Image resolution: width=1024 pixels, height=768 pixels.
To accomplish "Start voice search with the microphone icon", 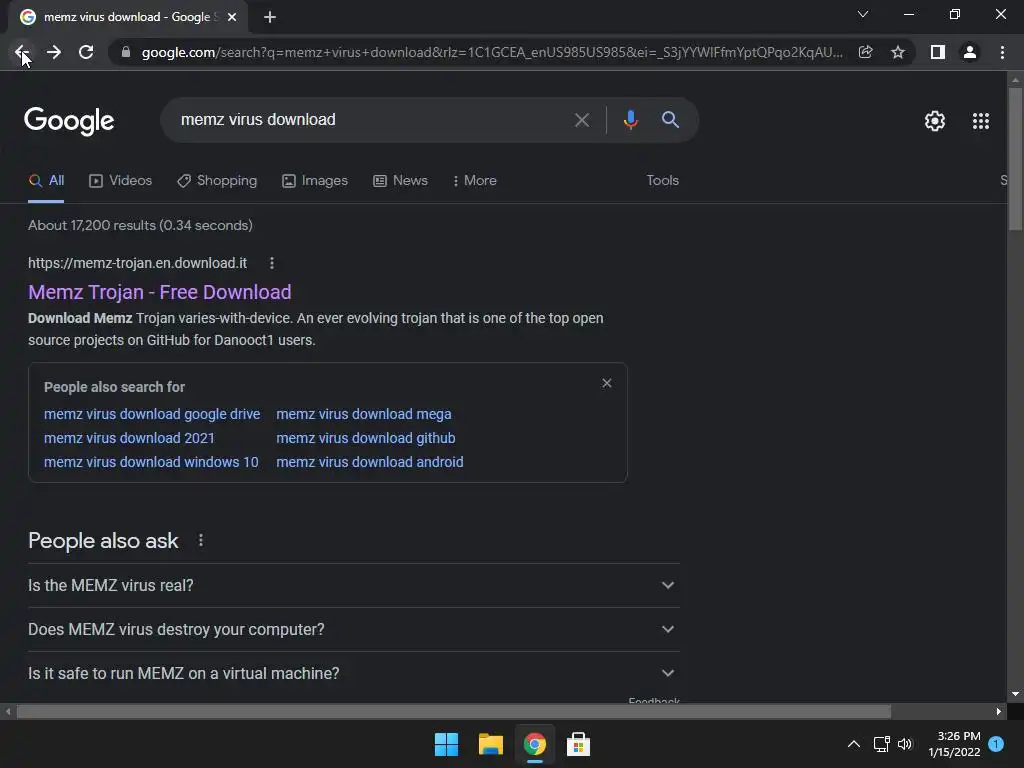I will pyautogui.click(x=630, y=120).
